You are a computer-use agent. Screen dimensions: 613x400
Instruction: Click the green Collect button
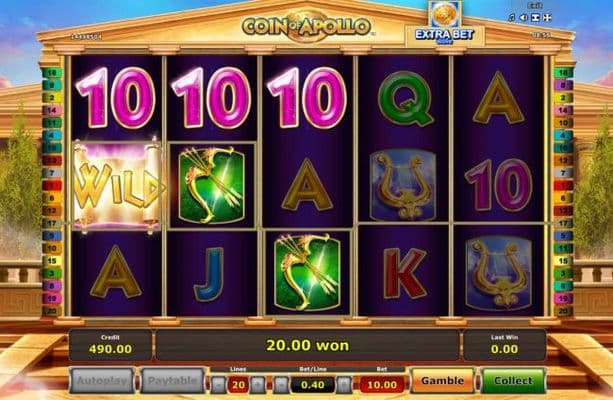(x=513, y=380)
